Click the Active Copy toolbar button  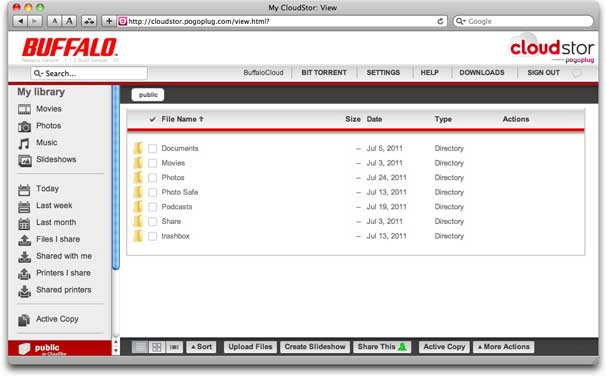444,347
